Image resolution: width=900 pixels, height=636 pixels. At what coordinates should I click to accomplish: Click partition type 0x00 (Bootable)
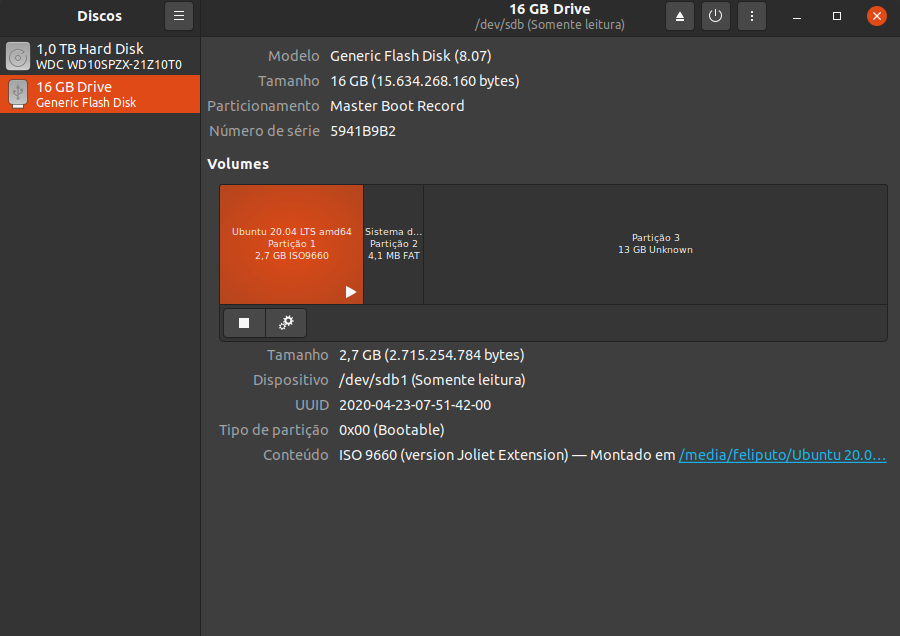391,430
